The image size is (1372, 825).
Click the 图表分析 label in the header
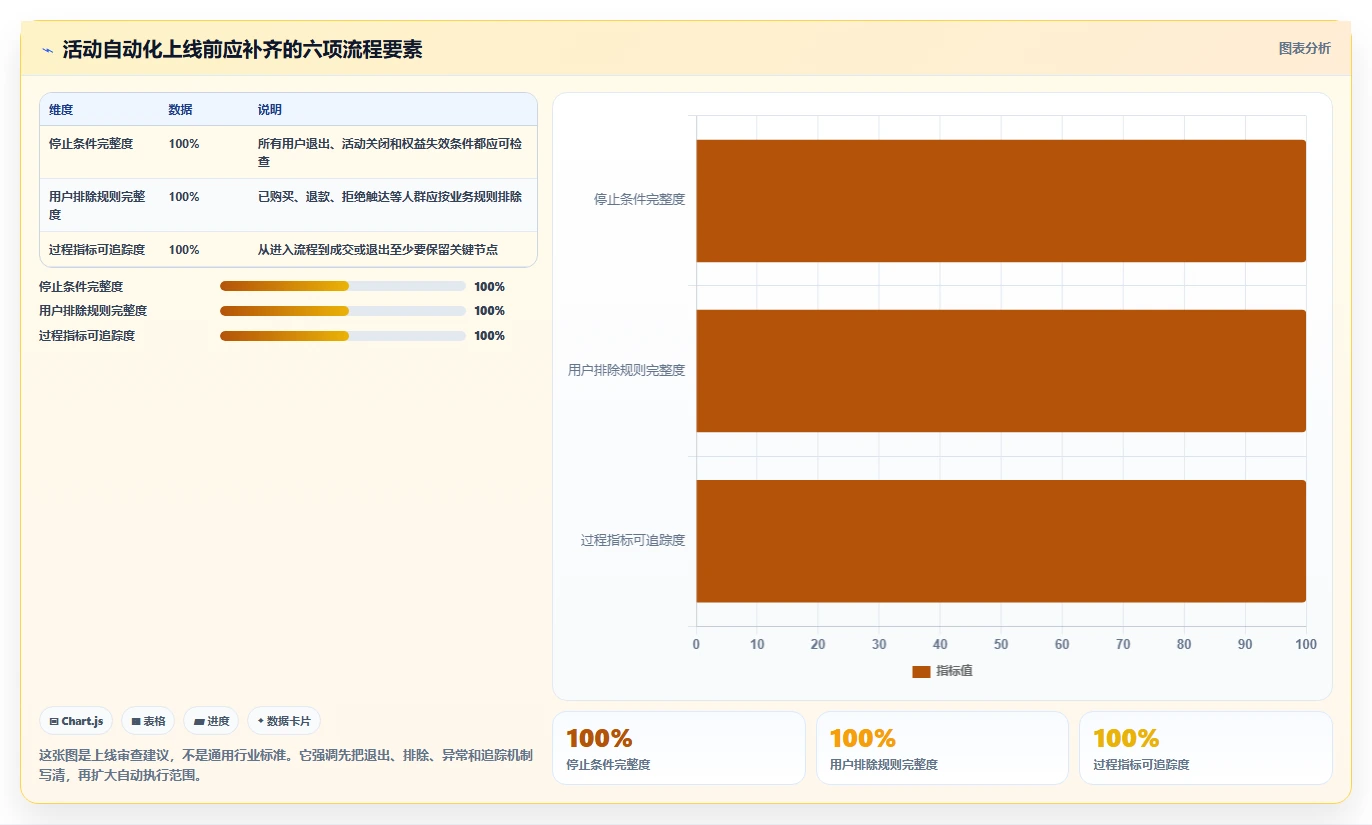(x=1304, y=48)
